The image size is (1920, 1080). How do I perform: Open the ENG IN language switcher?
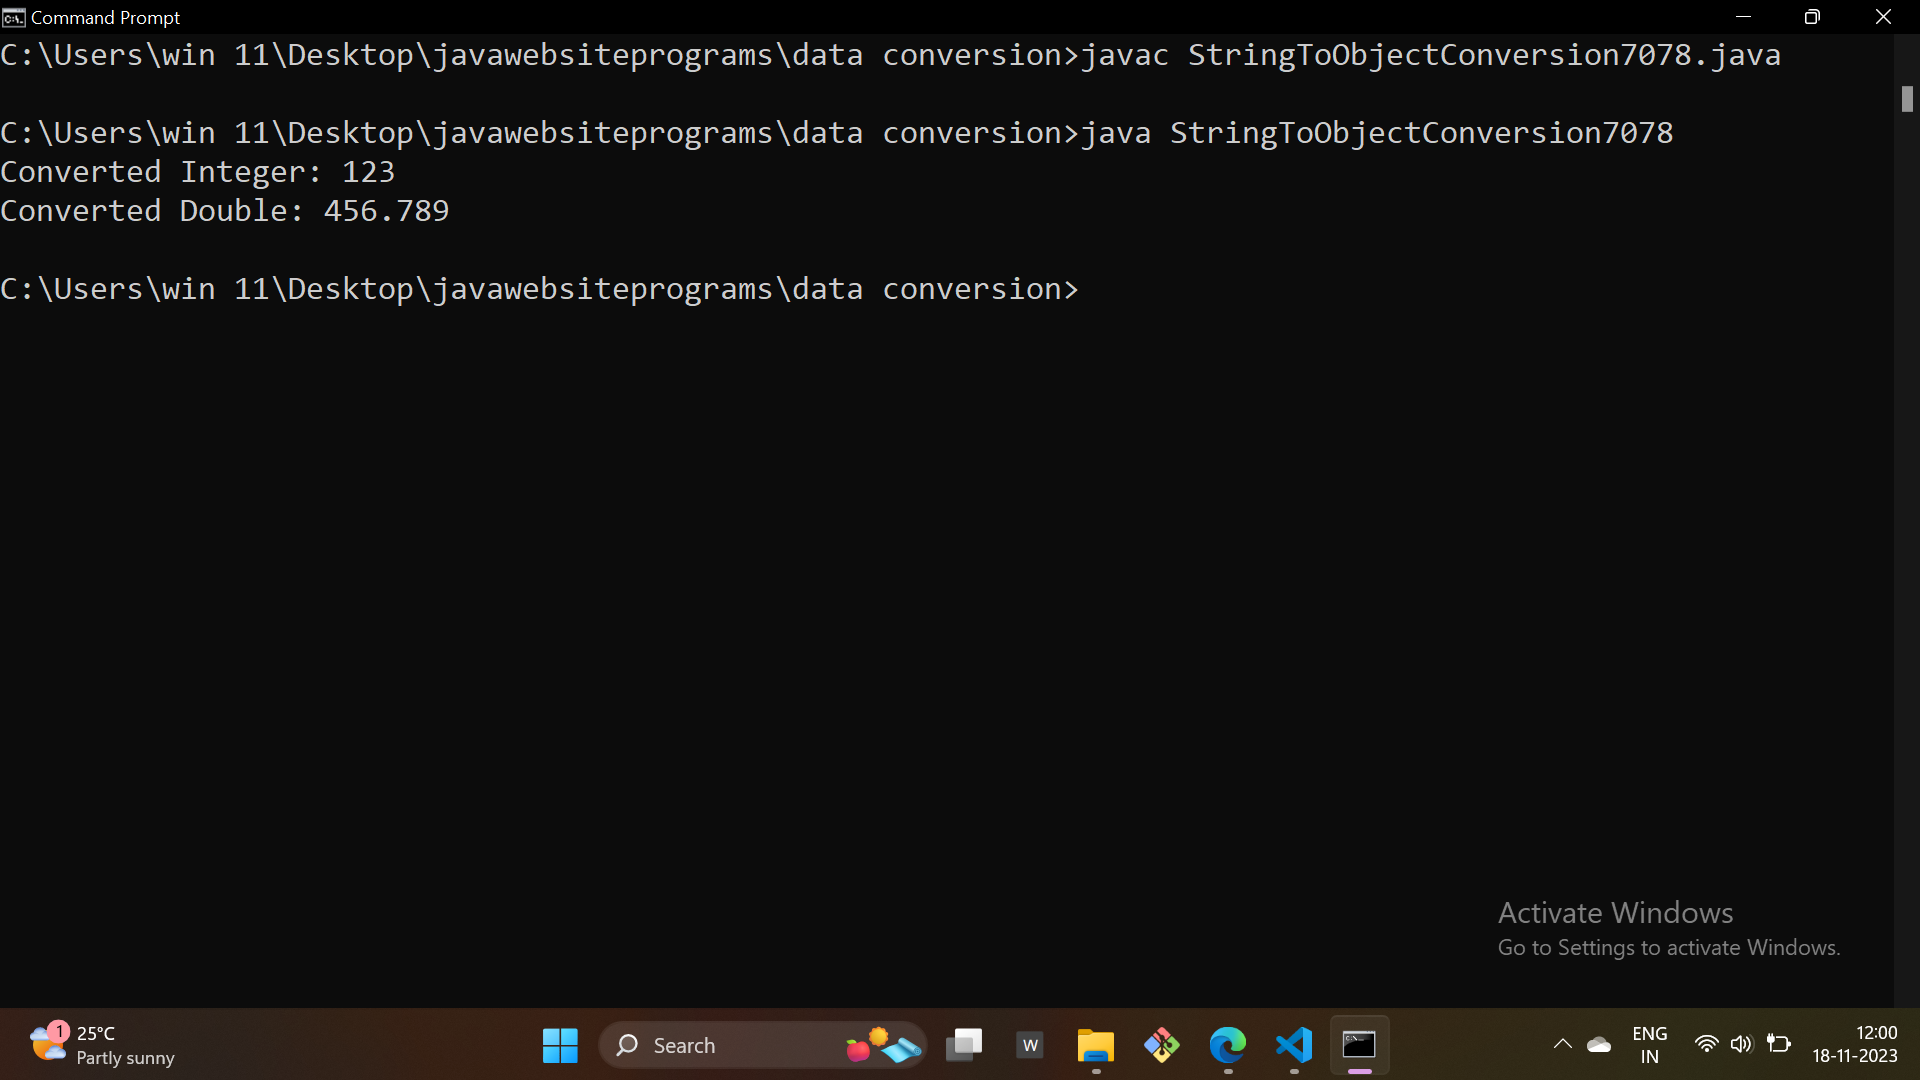click(1649, 1045)
